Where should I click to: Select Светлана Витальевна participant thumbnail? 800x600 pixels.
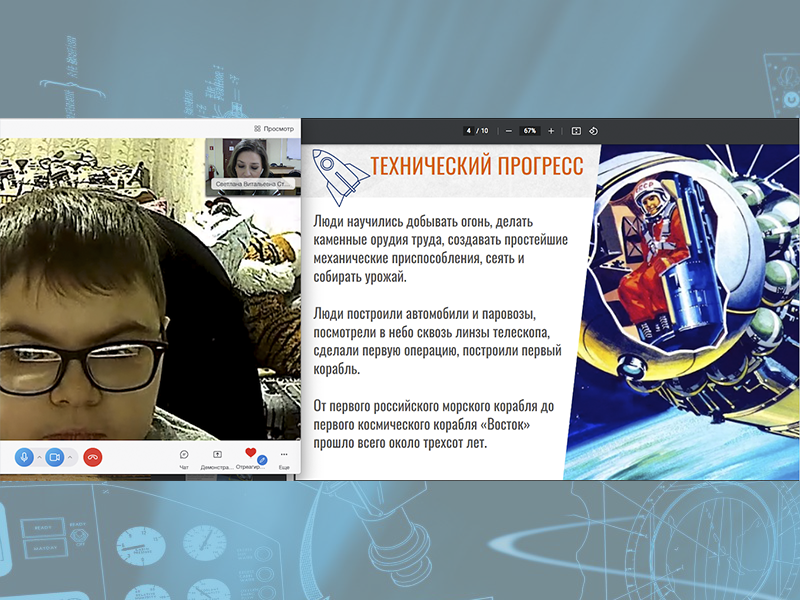(253, 167)
